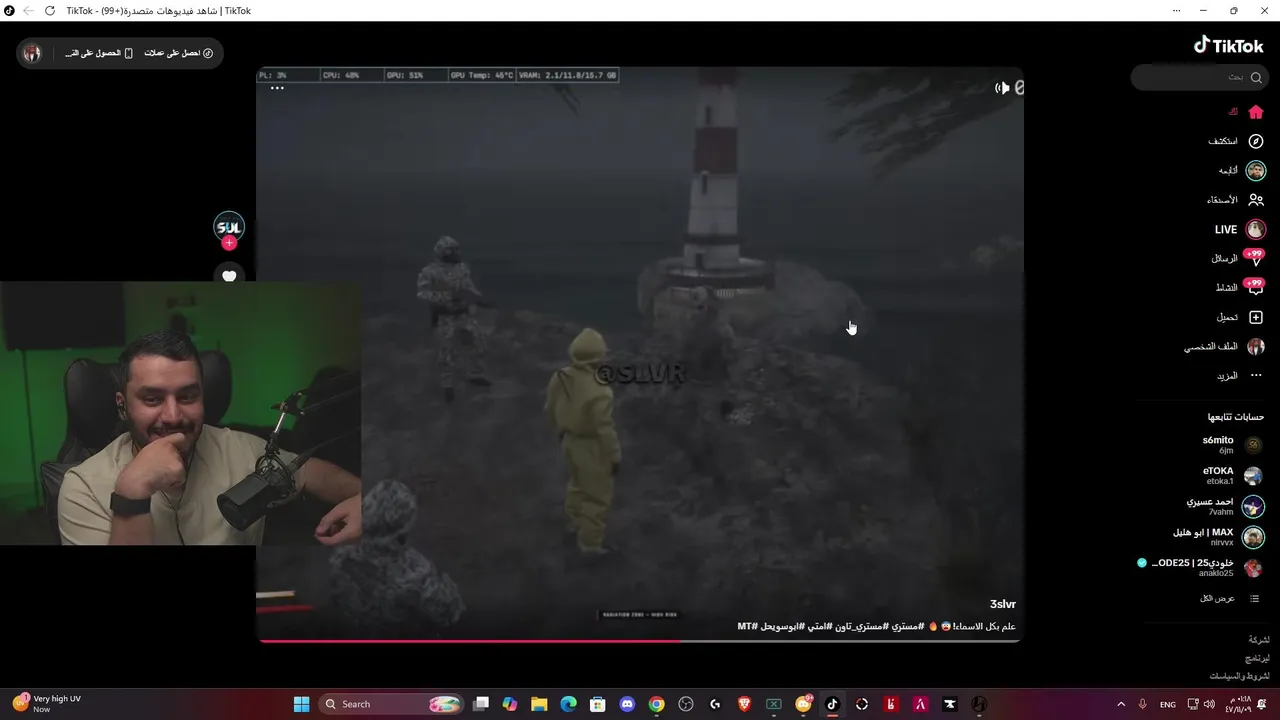Click the 'احصل على عملات' get coins button
Viewport: 1280px width, 720px height.
tap(178, 53)
